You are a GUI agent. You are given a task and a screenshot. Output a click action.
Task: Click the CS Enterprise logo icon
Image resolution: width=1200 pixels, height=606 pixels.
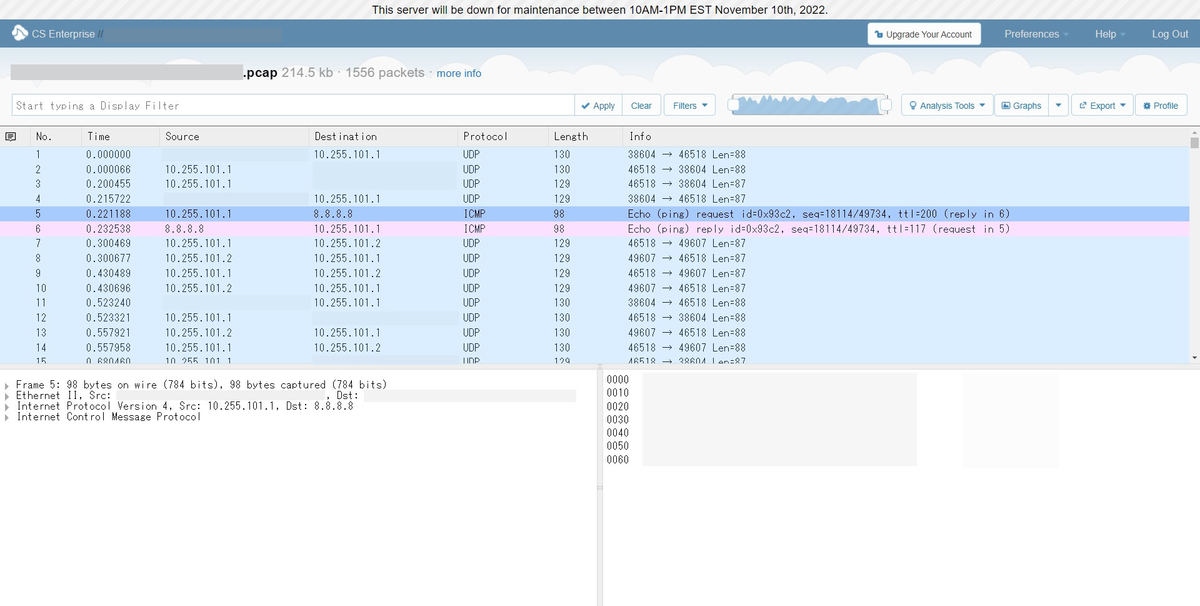click(17, 32)
